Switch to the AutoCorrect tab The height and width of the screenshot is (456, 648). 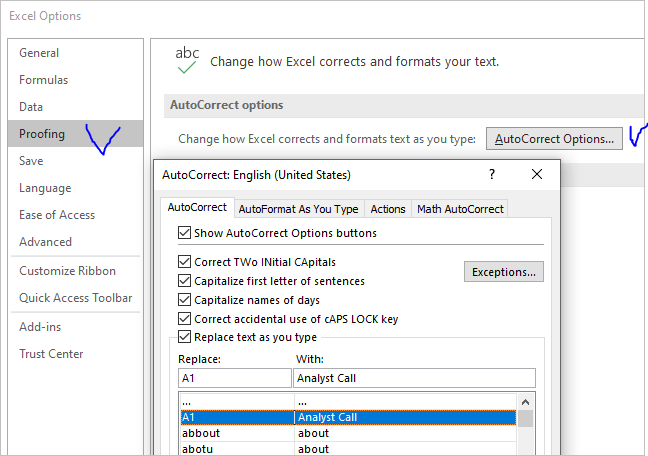click(197, 207)
